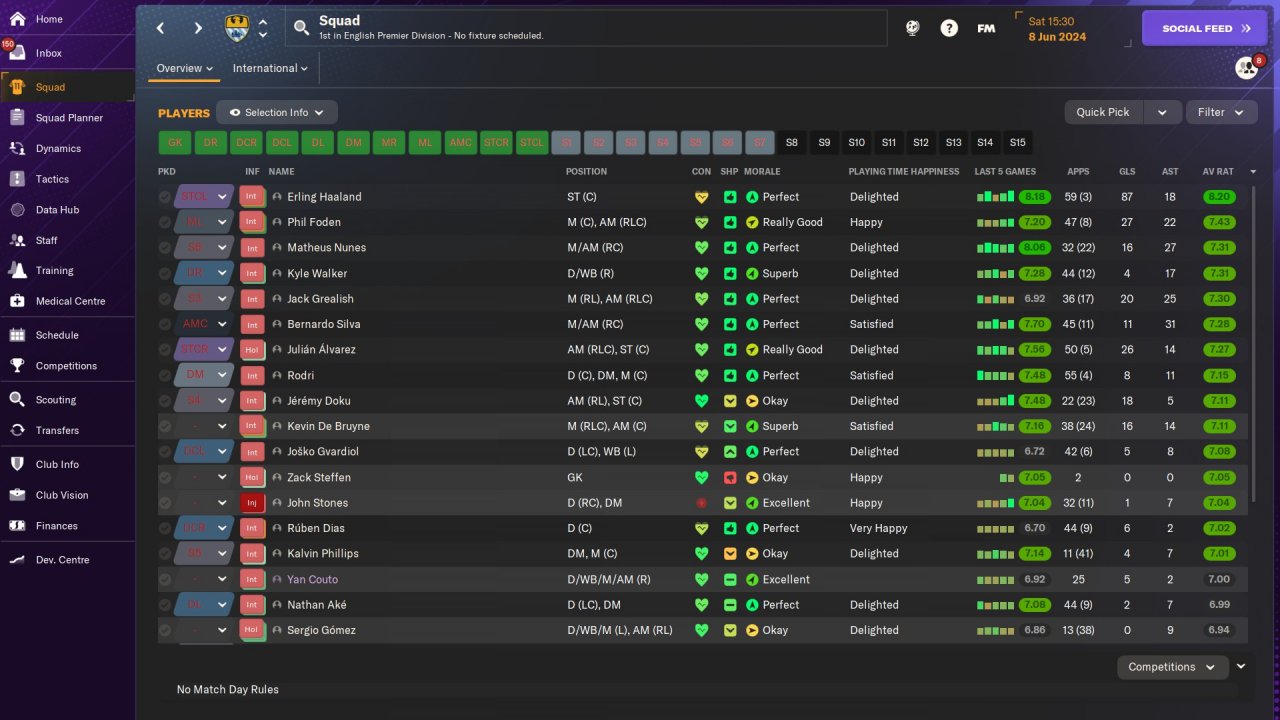Viewport: 1280px width, 720px height.
Task: Toggle the pick checkbox for Zack Steffen
Action: pos(165,478)
